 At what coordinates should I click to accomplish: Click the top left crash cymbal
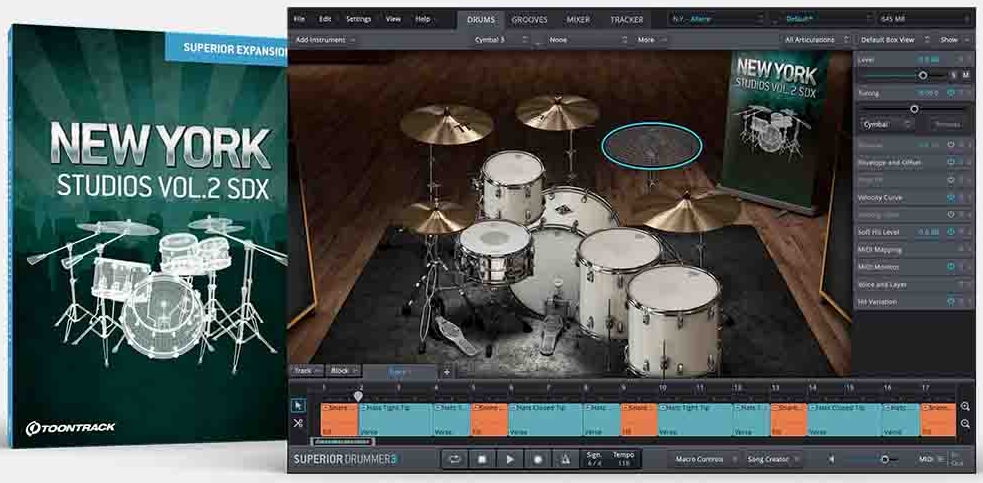coord(446,124)
